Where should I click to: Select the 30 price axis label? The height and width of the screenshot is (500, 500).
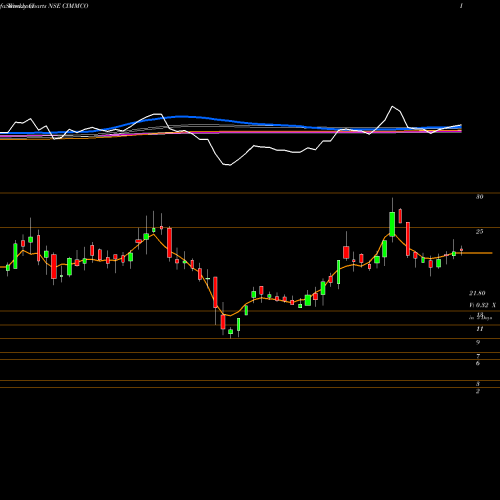(x=479, y=197)
